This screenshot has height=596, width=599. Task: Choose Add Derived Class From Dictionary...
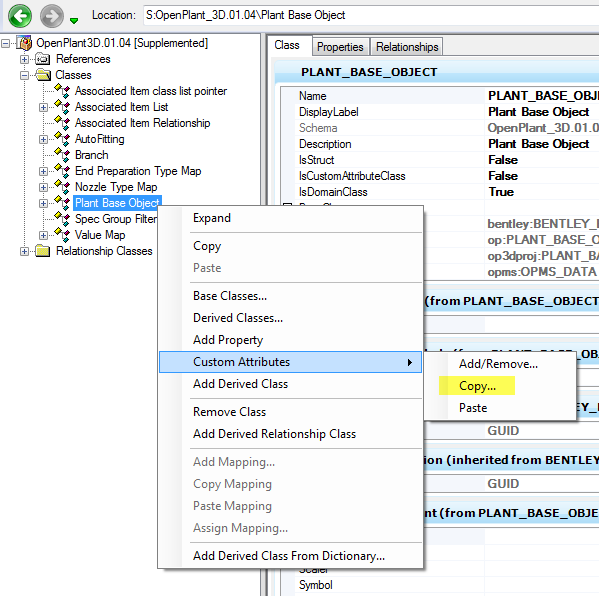[290, 556]
